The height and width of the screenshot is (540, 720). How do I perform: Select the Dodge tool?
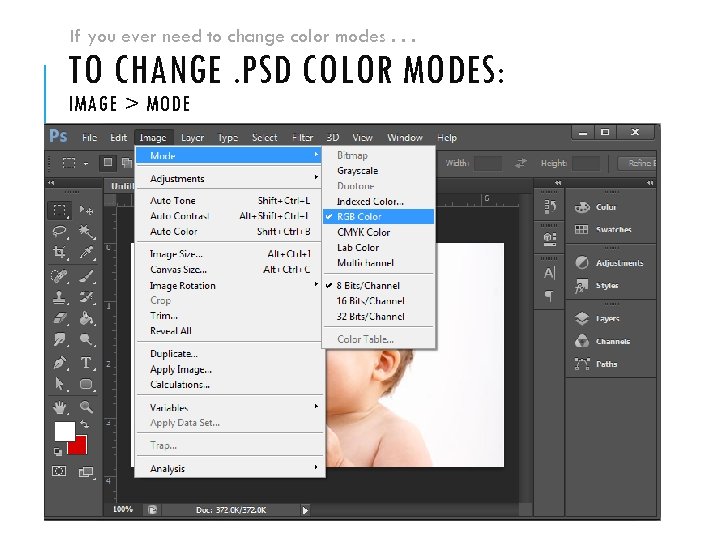86,340
